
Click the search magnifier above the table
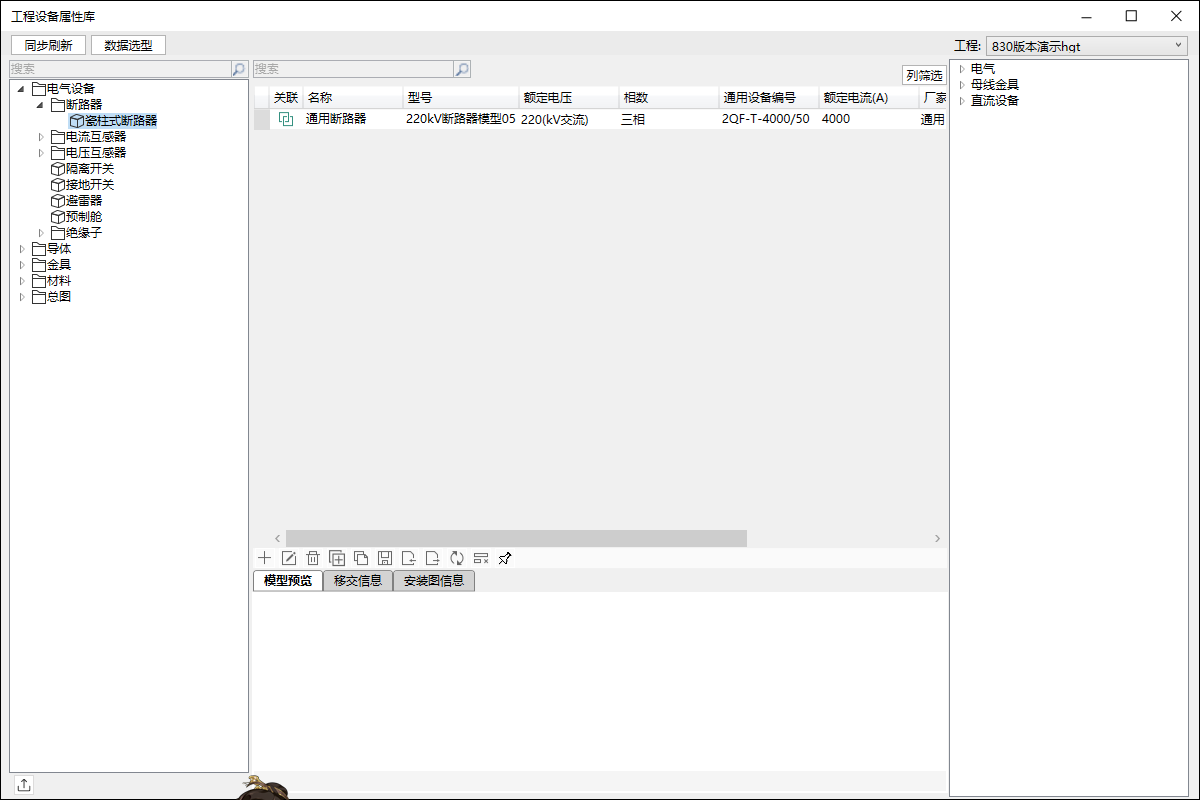click(462, 69)
